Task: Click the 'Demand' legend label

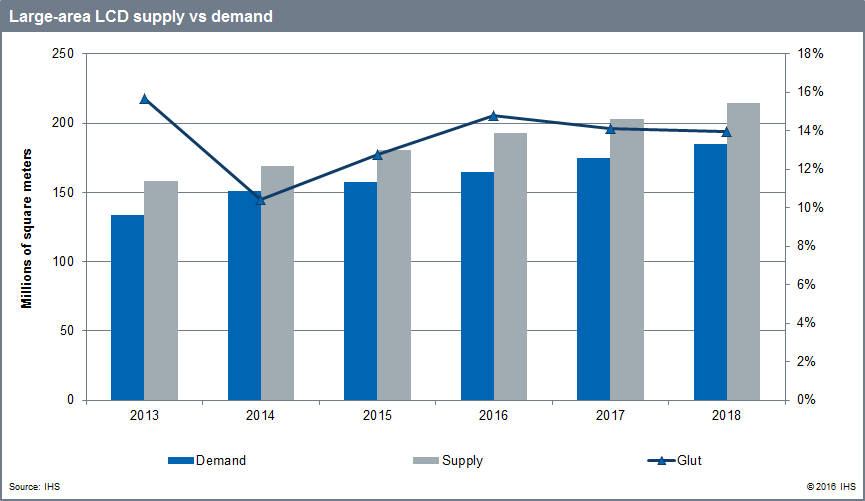Action: [221, 460]
